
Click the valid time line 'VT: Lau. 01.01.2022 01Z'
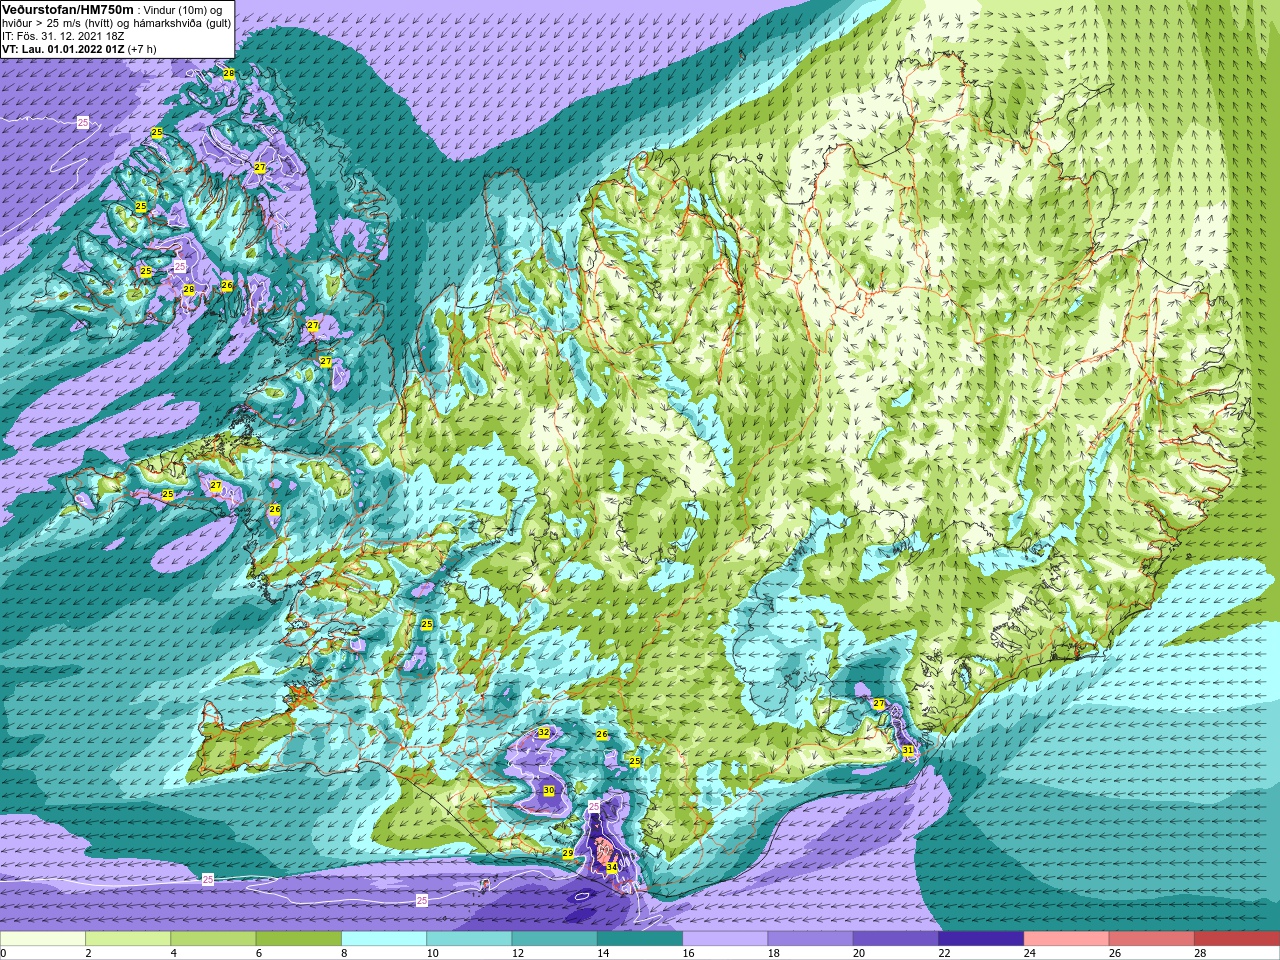click(x=62, y=49)
